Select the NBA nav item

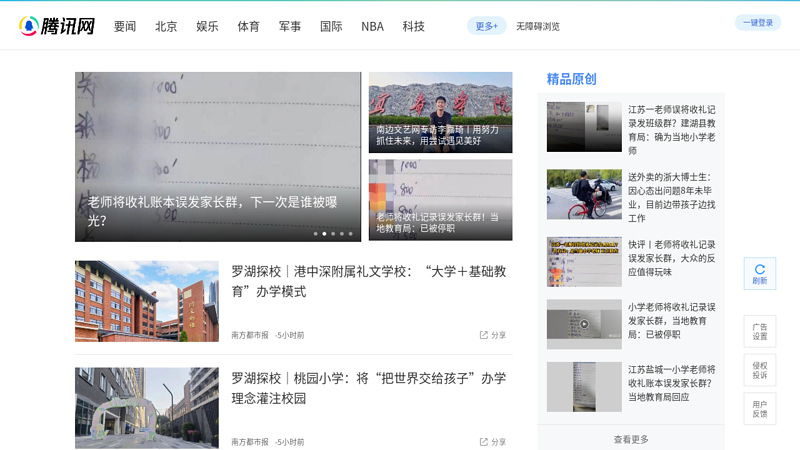(372, 27)
